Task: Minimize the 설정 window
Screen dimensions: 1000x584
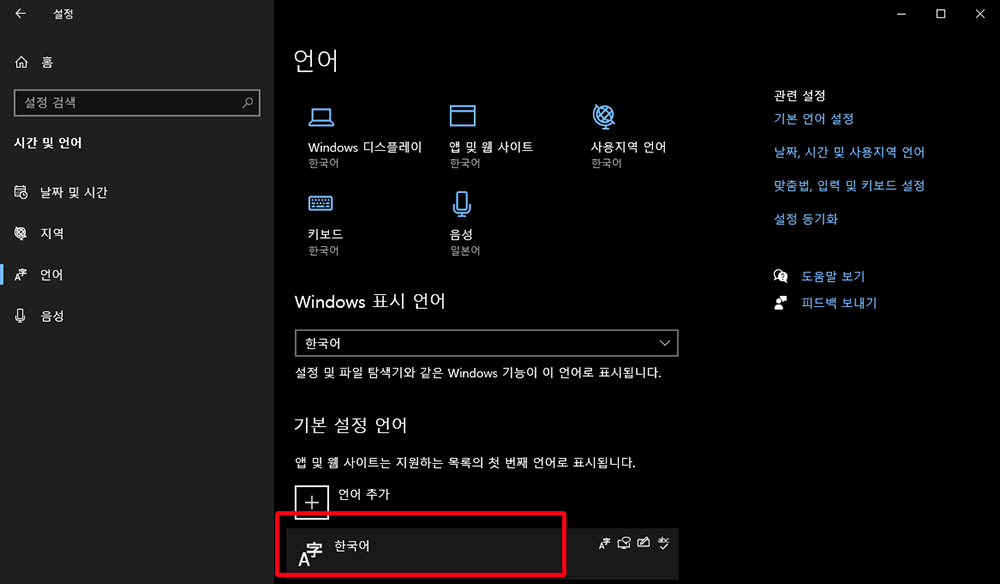Action: [x=901, y=13]
